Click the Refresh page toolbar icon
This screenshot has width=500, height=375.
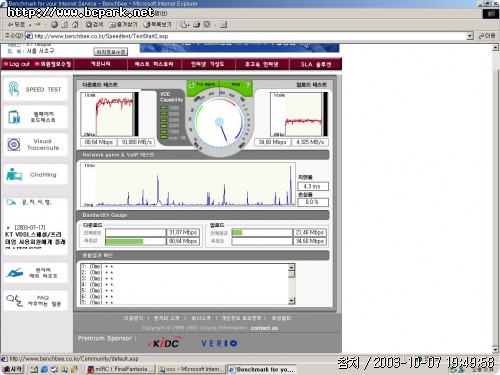pos(65,24)
